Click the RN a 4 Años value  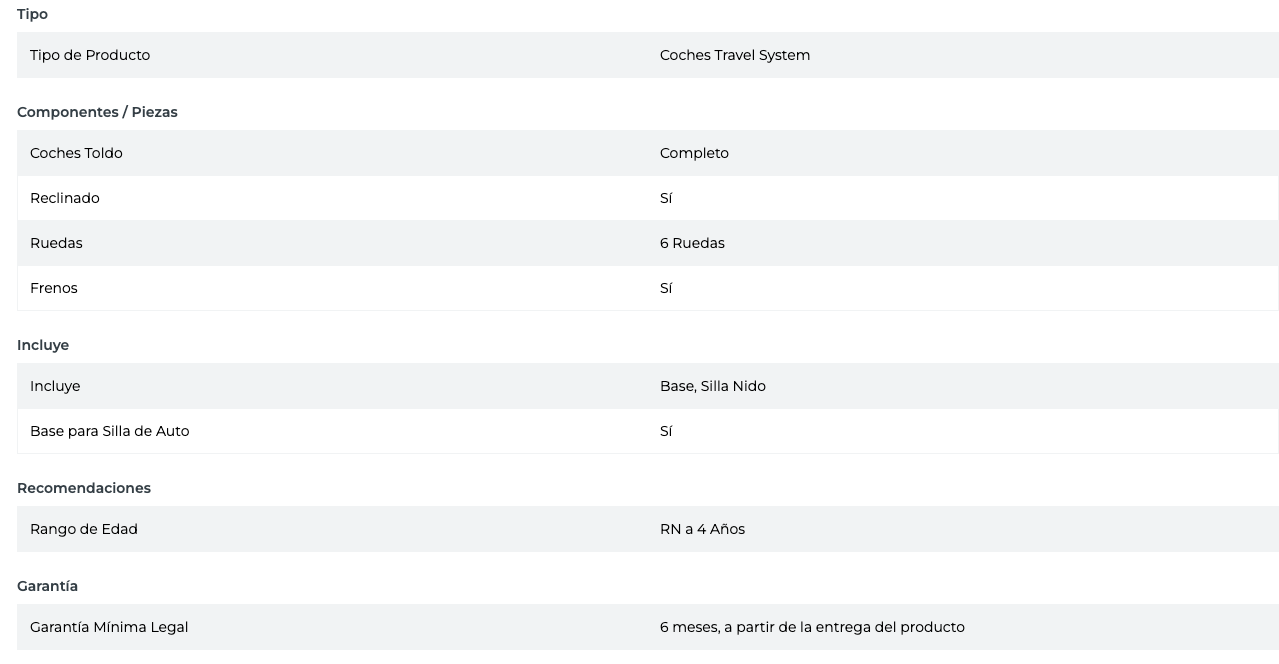click(702, 529)
